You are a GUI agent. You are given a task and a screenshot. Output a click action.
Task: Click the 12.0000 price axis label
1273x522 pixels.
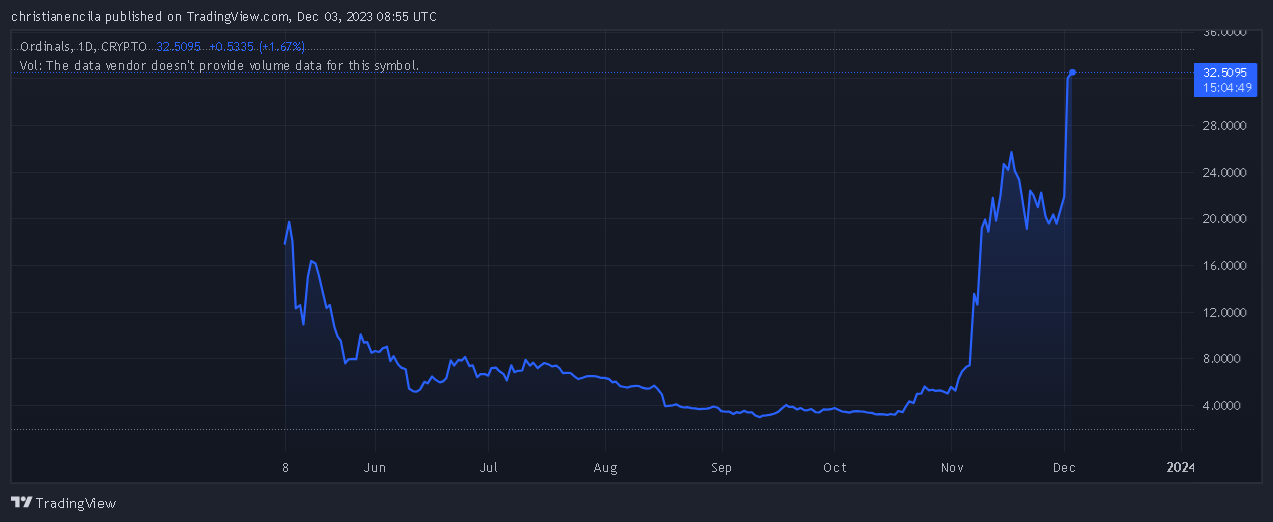click(1224, 312)
